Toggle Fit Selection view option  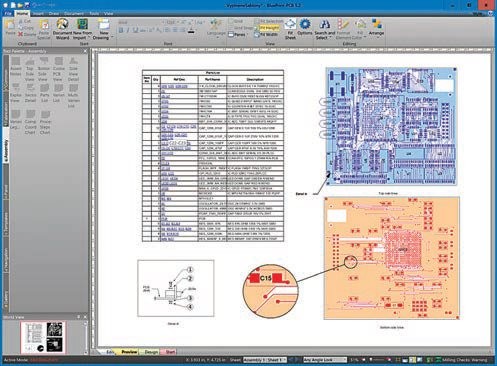269,21
